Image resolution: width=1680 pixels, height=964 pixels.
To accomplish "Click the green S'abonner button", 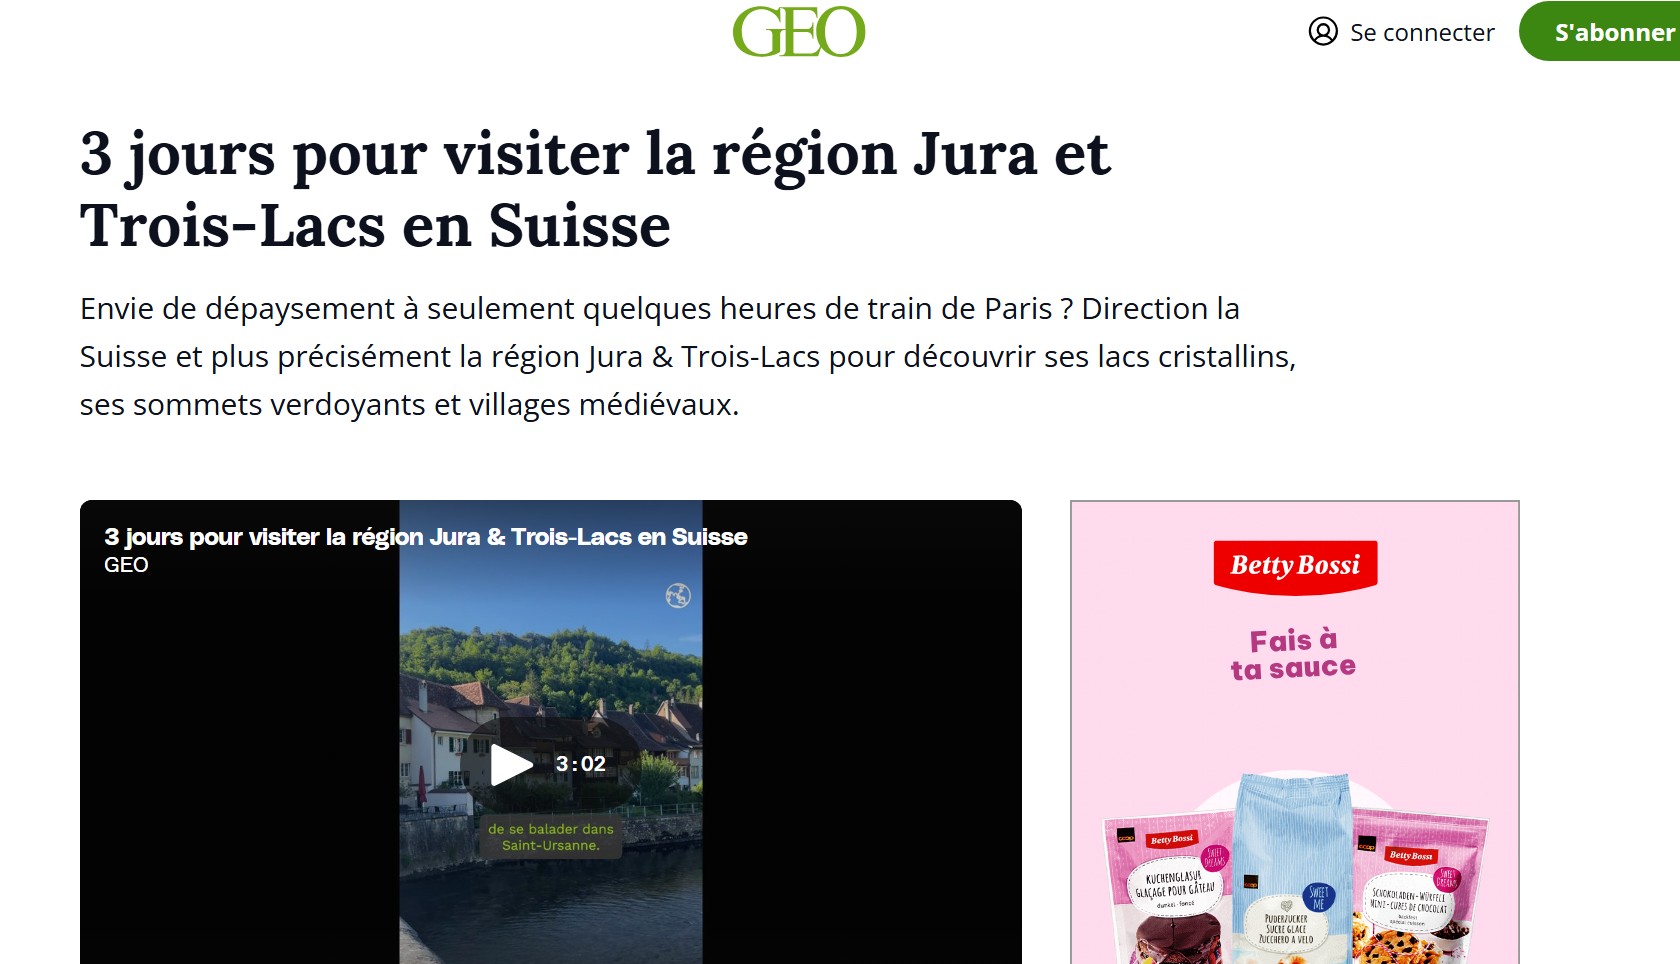I will click(x=1600, y=32).
